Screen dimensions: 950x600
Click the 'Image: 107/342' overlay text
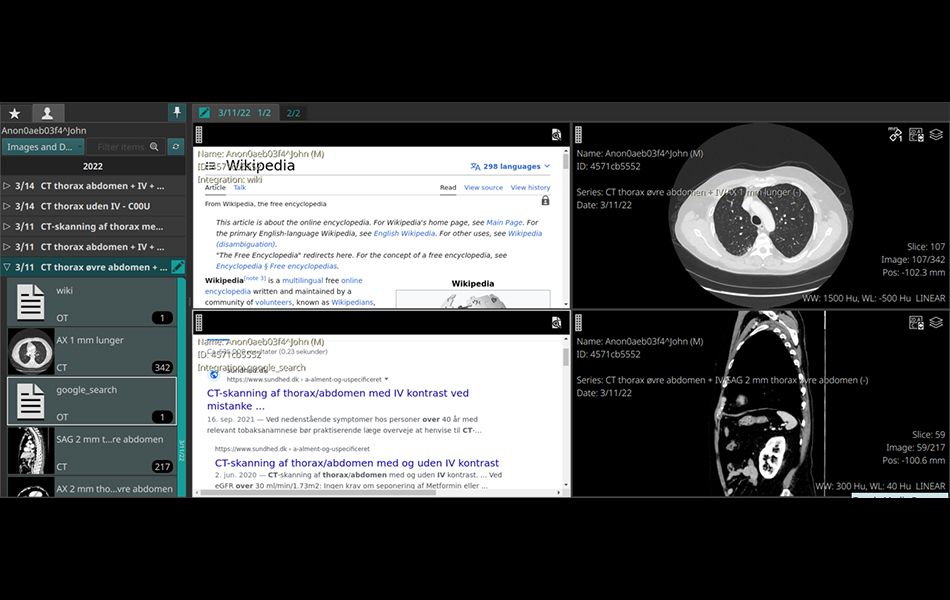[913, 259]
